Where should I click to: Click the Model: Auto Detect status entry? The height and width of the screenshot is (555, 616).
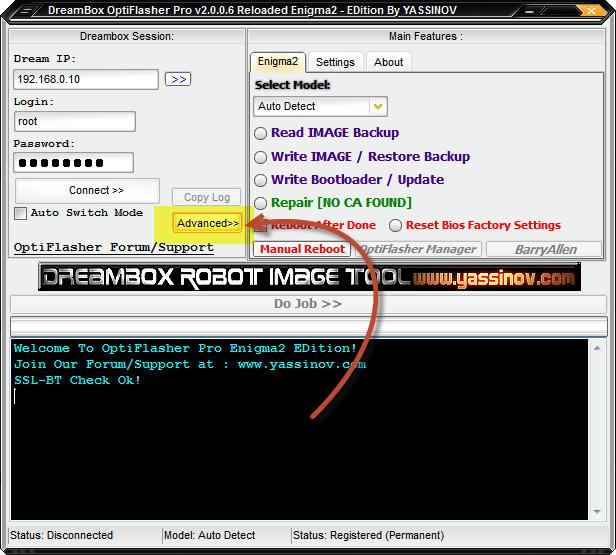(209, 535)
